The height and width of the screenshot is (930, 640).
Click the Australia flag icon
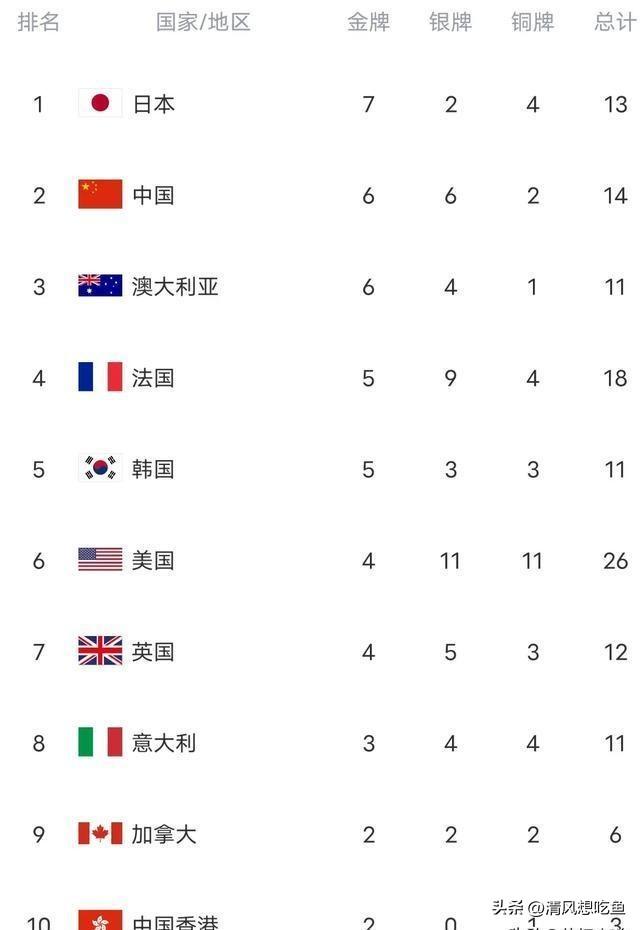(x=100, y=286)
